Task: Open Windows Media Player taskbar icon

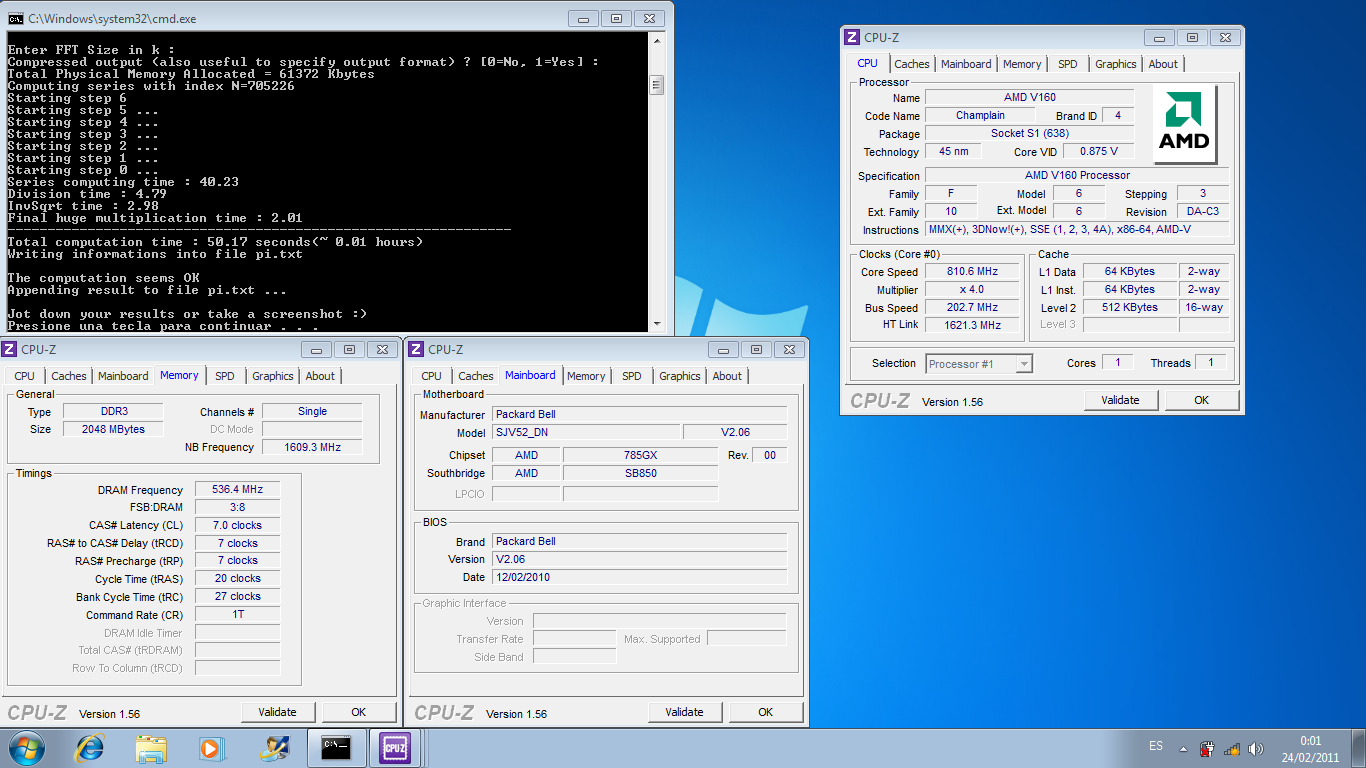Action: (211, 747)
